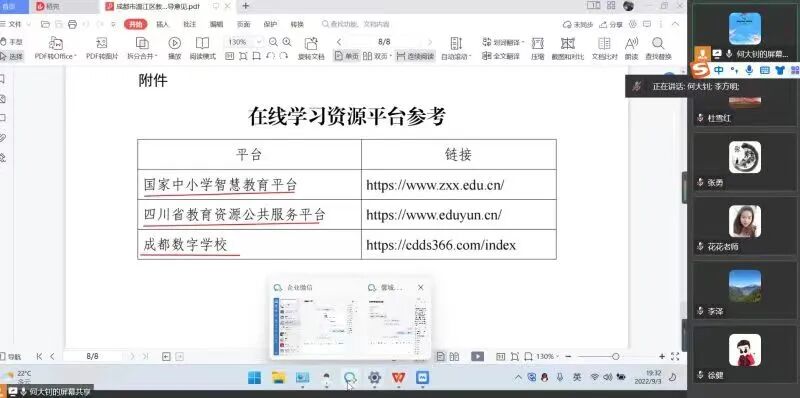
Task: Open the 130% zoom dropdown in toolbar
Action: click(x=259, y=42)
